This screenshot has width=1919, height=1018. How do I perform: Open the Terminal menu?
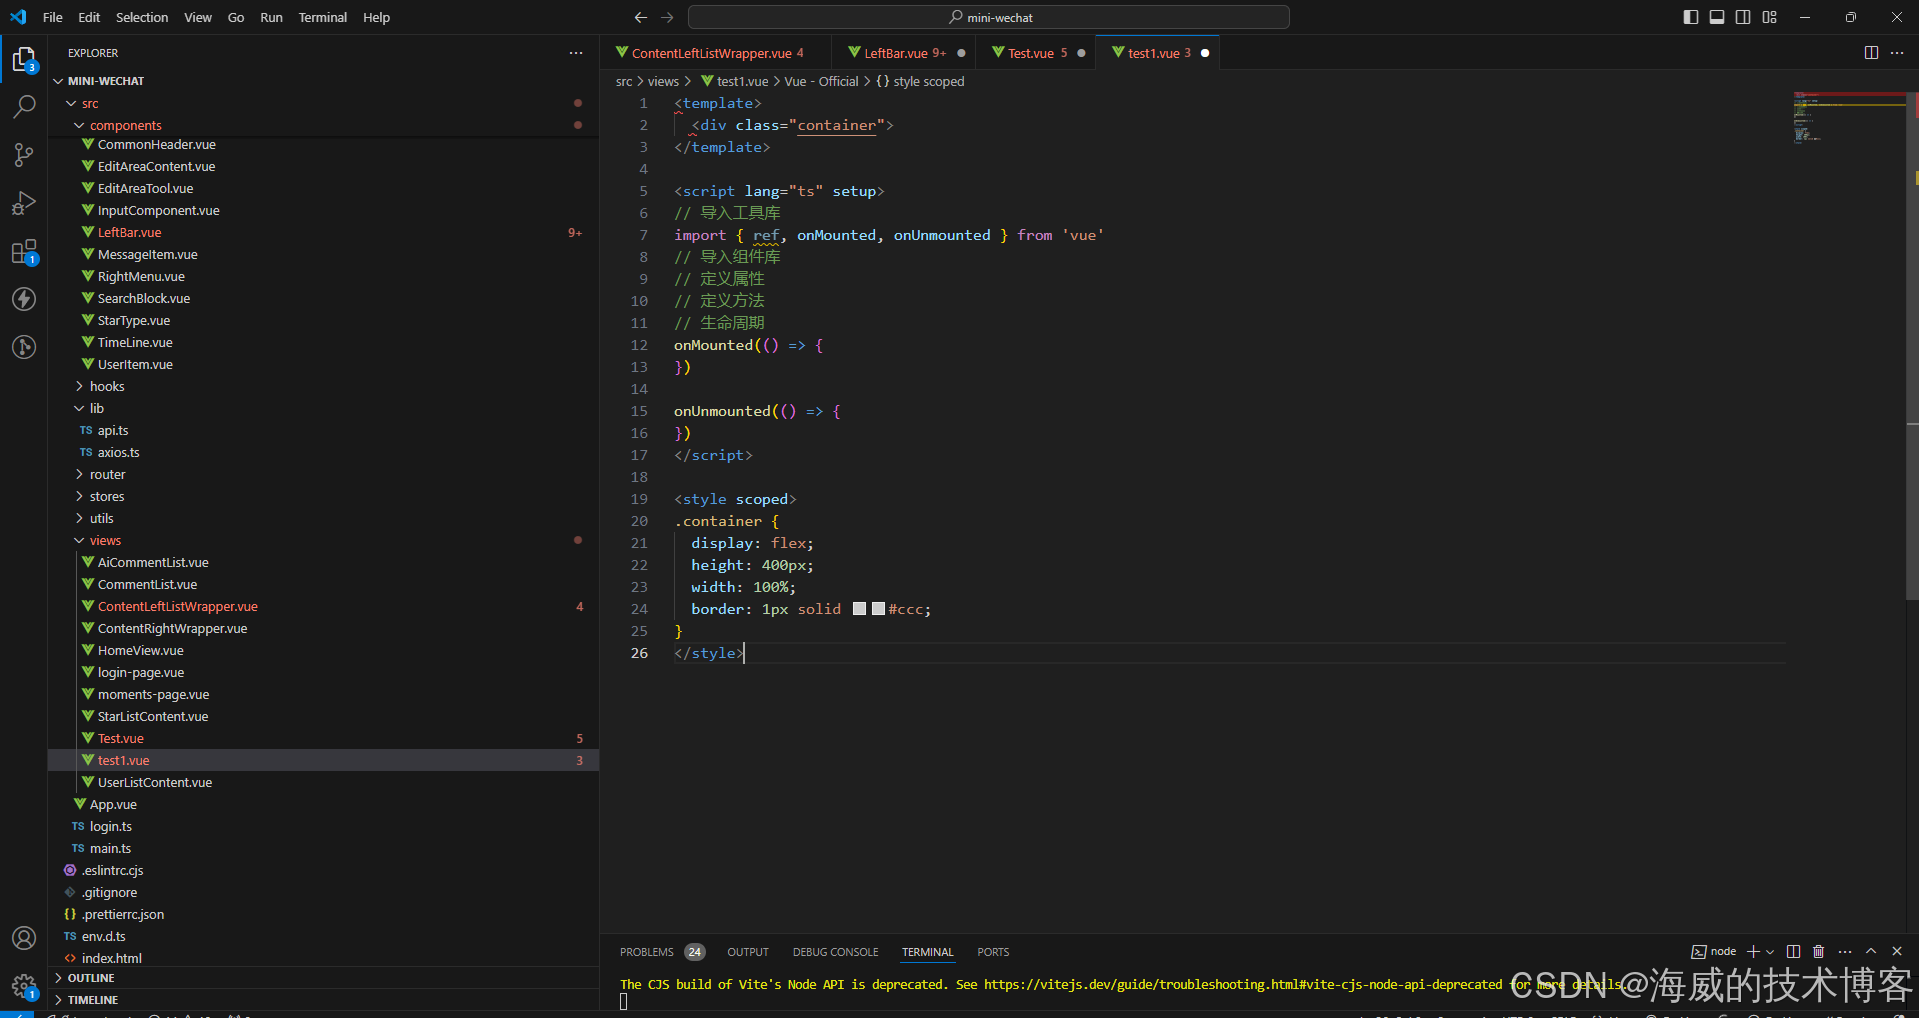tap(323, 17)
